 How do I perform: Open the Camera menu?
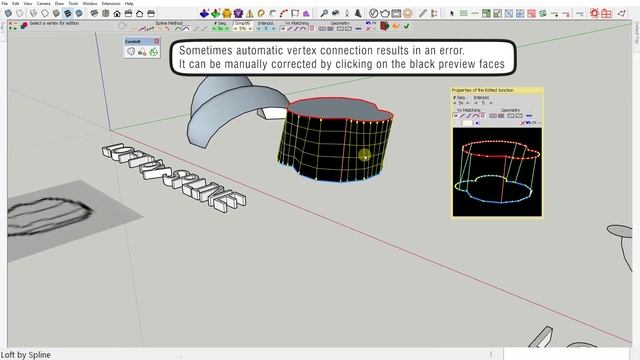click(x=43, y=3)
